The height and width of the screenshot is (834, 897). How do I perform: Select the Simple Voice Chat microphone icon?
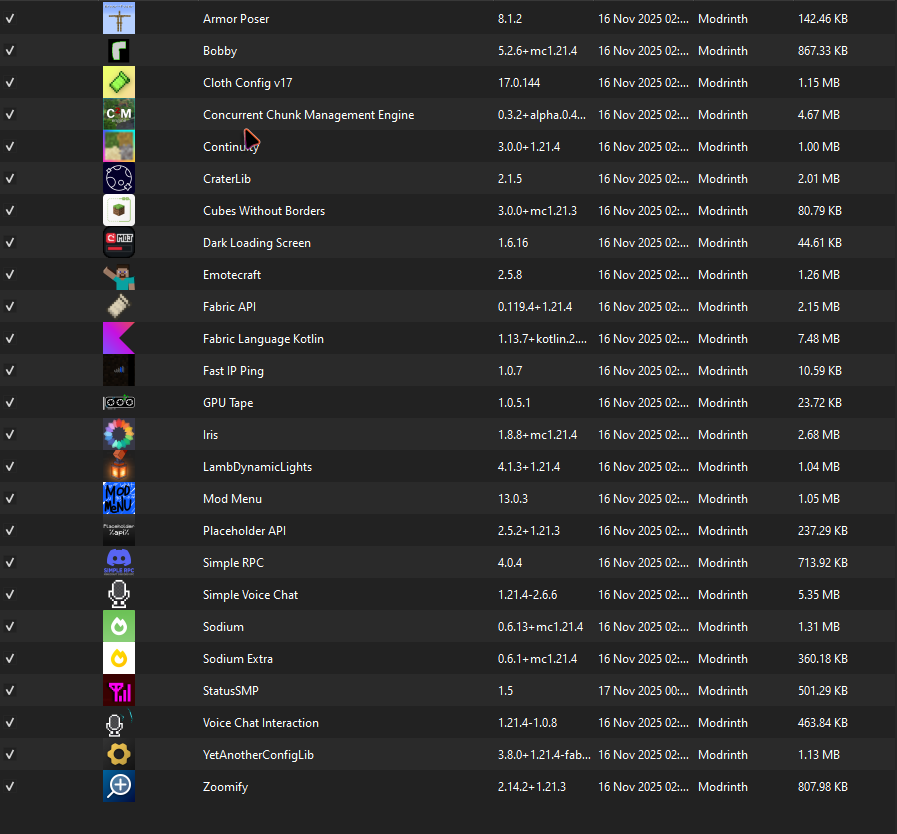point(119,594)
